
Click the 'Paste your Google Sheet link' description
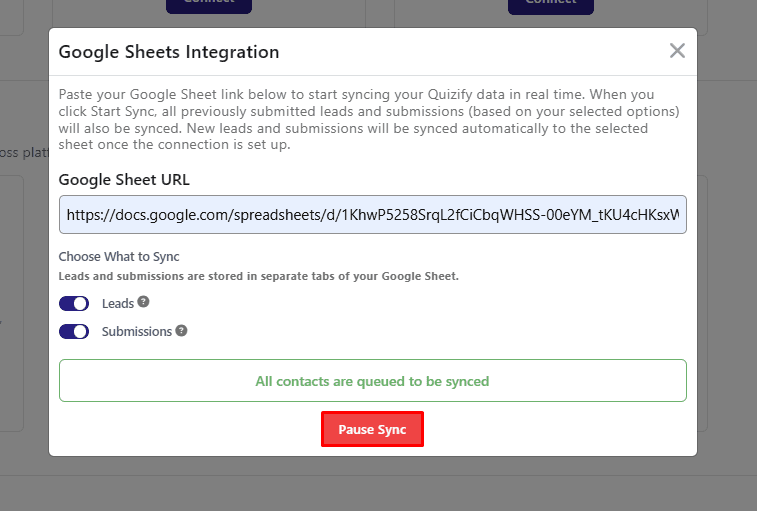369,119
